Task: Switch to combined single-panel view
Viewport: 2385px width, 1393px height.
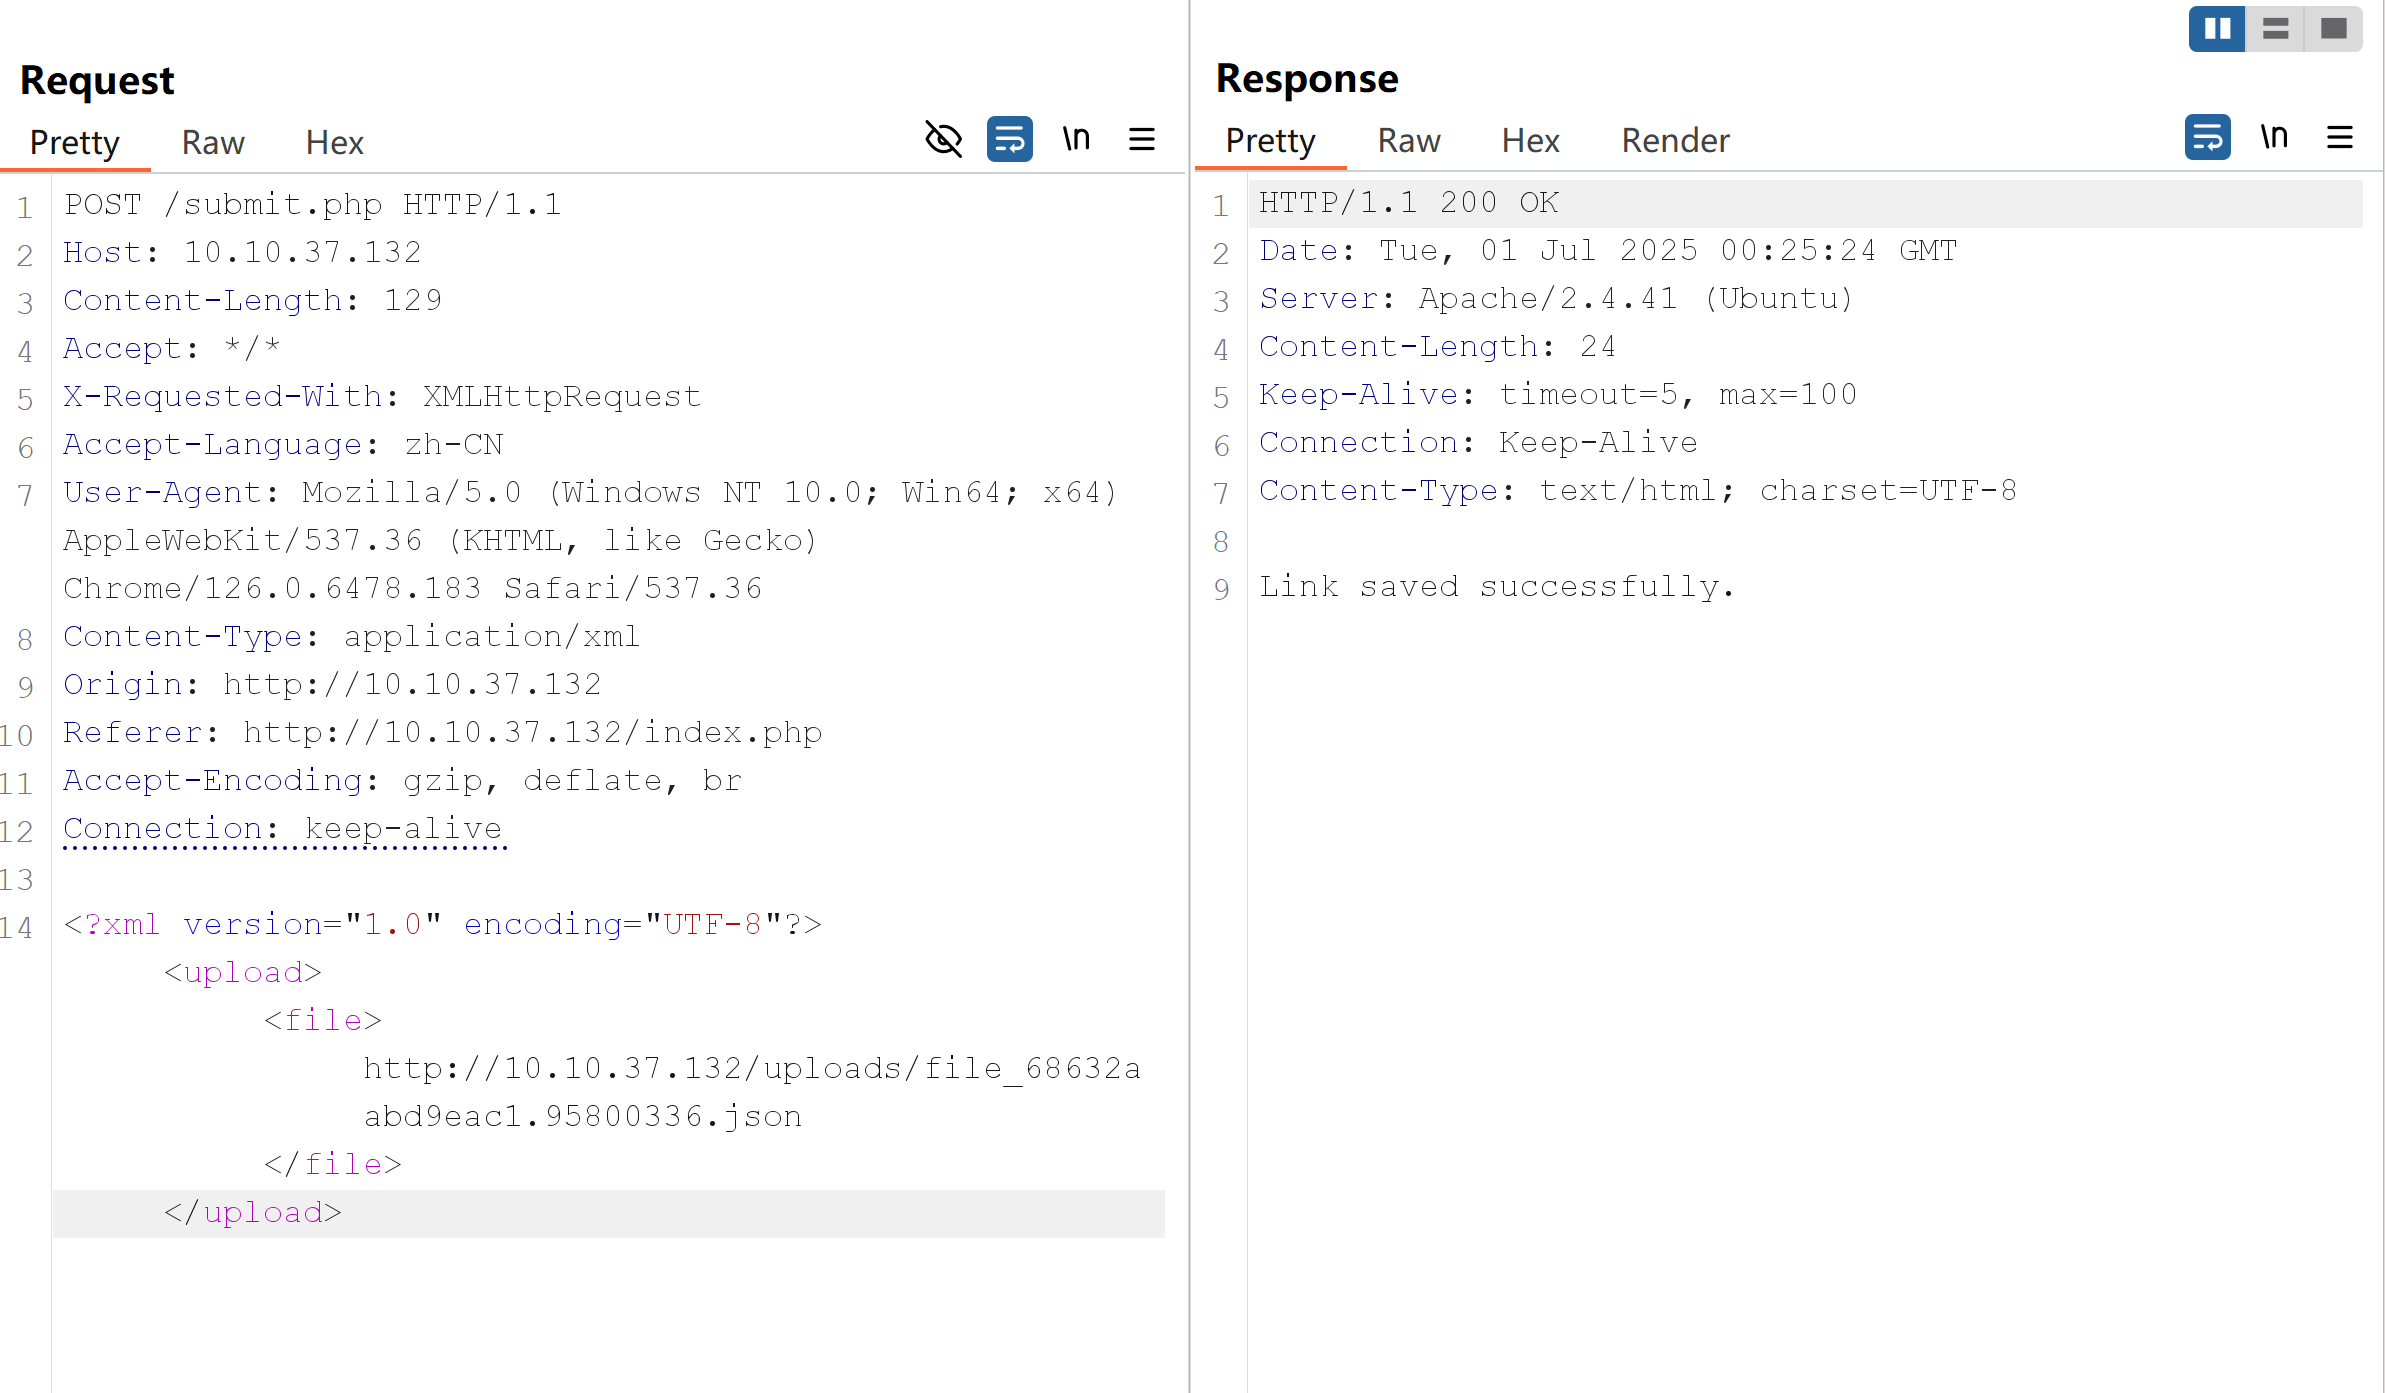Action: tap(2334, 29)
